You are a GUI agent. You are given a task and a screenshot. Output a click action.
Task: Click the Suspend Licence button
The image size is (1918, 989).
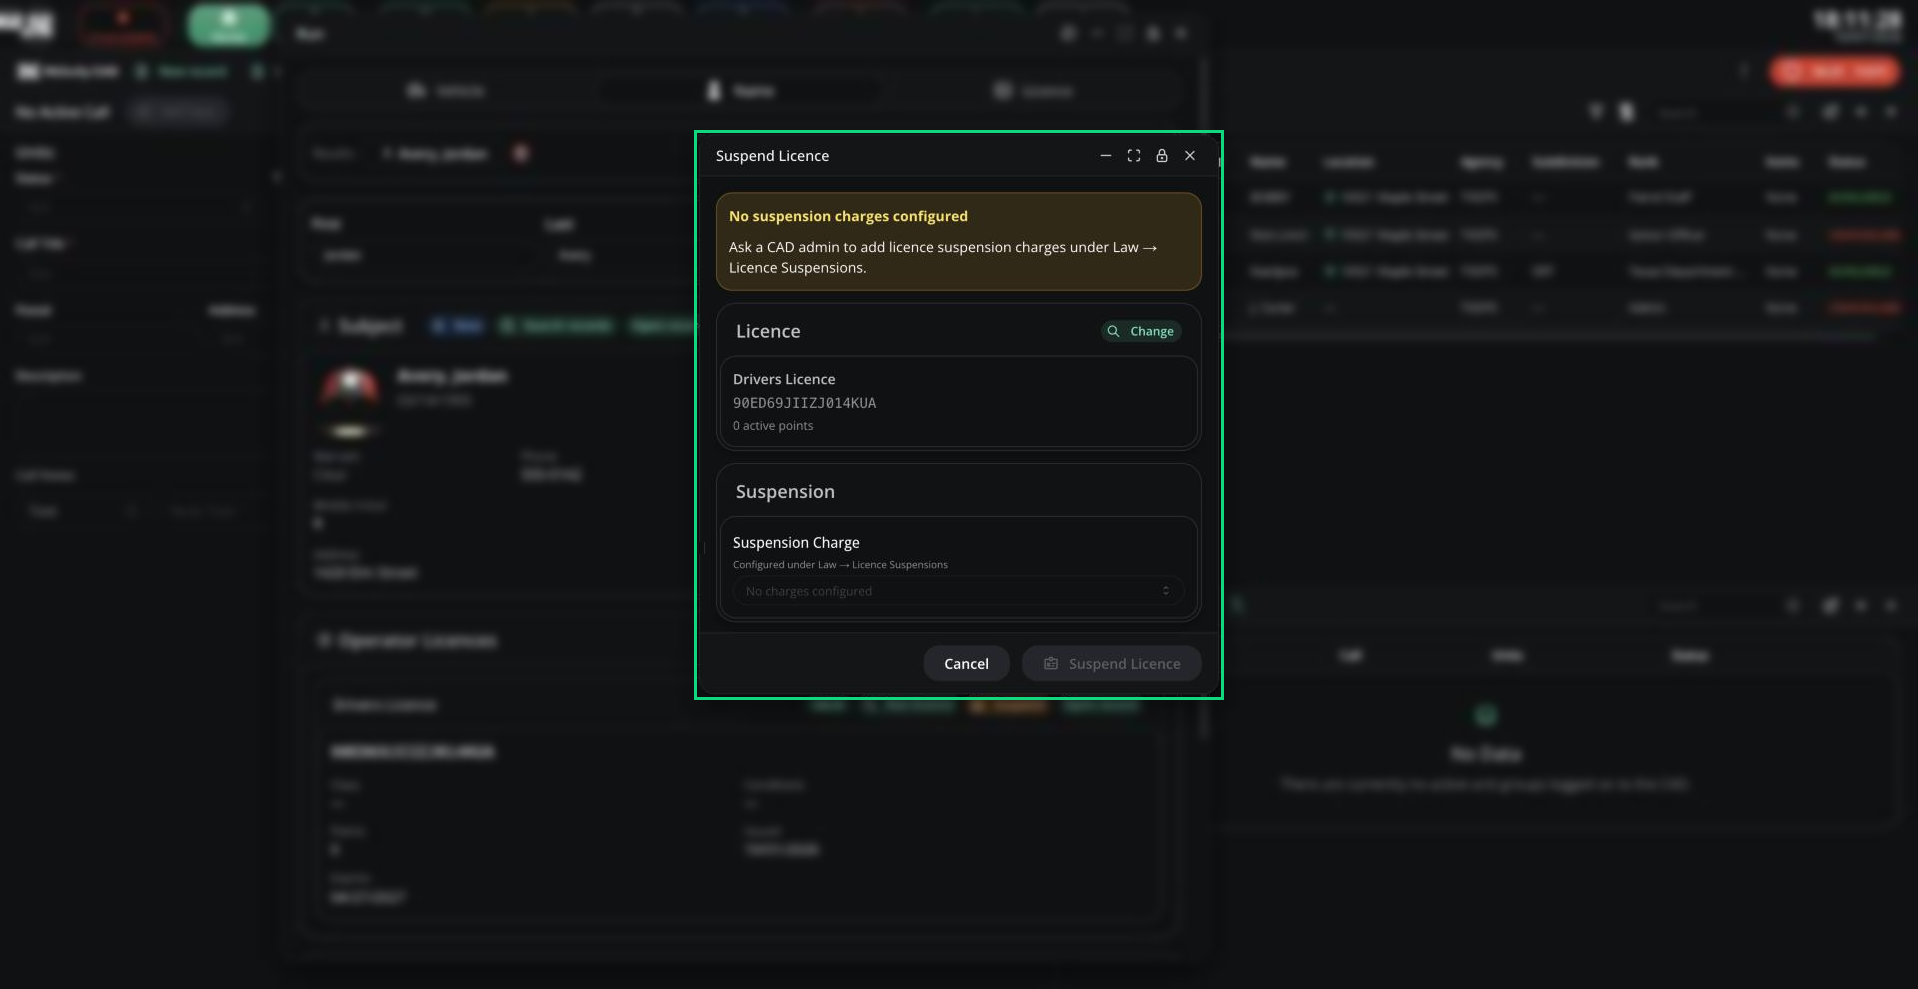1111,664
